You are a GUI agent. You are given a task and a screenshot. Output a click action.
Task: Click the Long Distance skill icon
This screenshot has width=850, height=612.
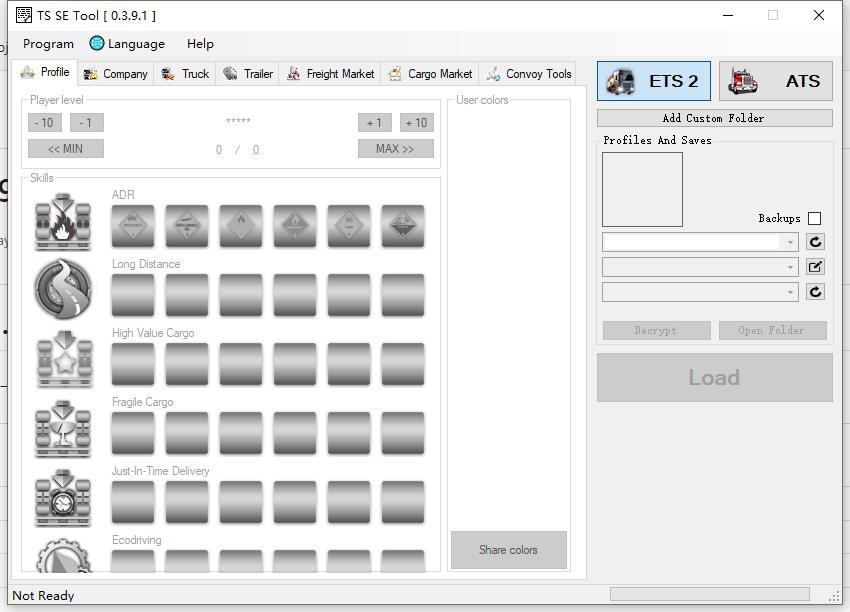coord(63,290)
